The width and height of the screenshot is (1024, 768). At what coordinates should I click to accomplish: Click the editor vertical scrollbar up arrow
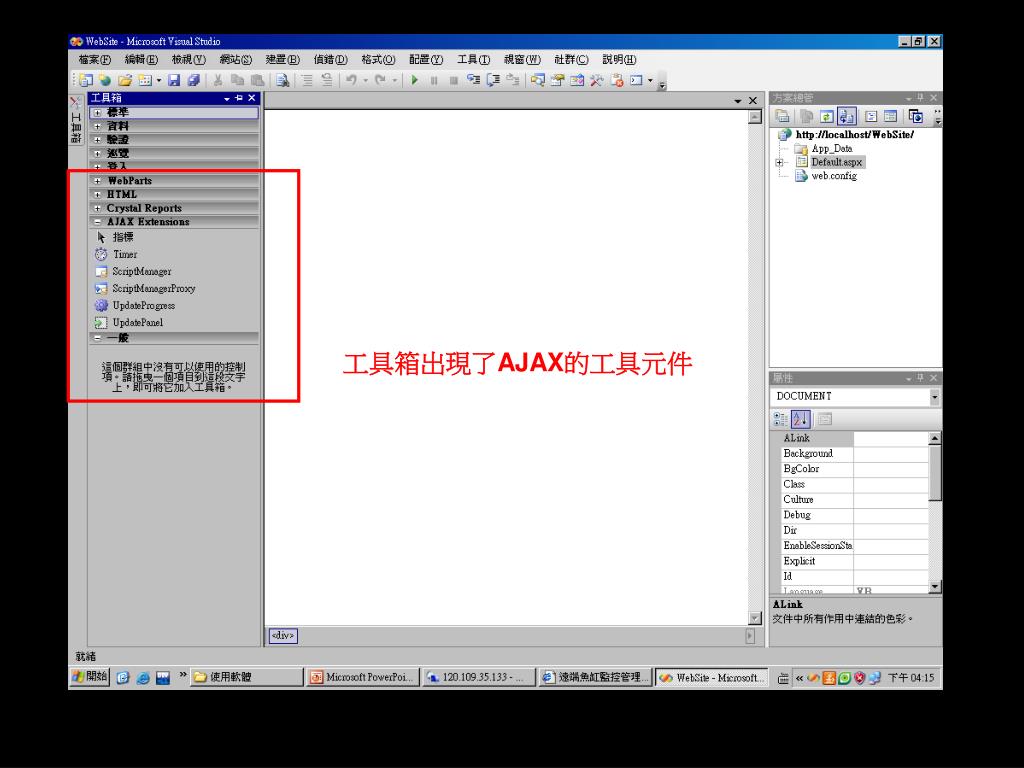tap(755, 117)
